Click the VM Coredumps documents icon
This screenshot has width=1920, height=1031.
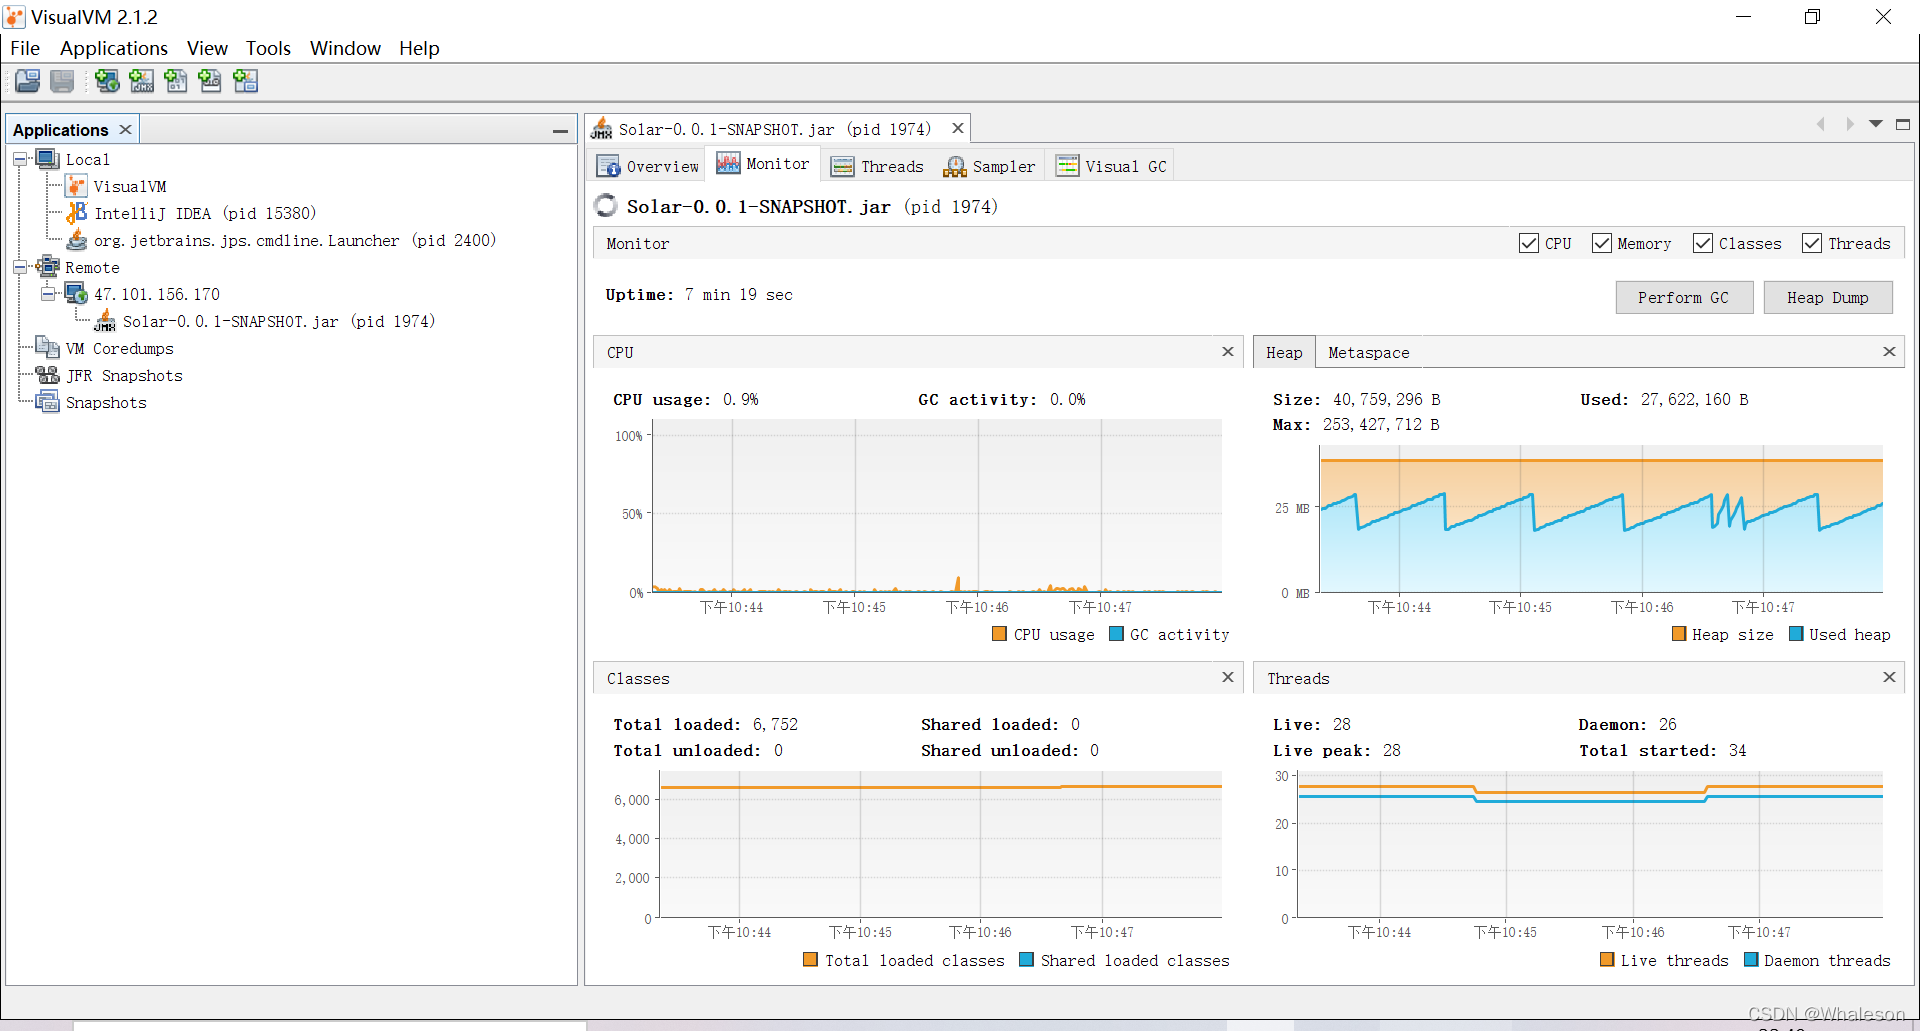(x=48, y=348)
